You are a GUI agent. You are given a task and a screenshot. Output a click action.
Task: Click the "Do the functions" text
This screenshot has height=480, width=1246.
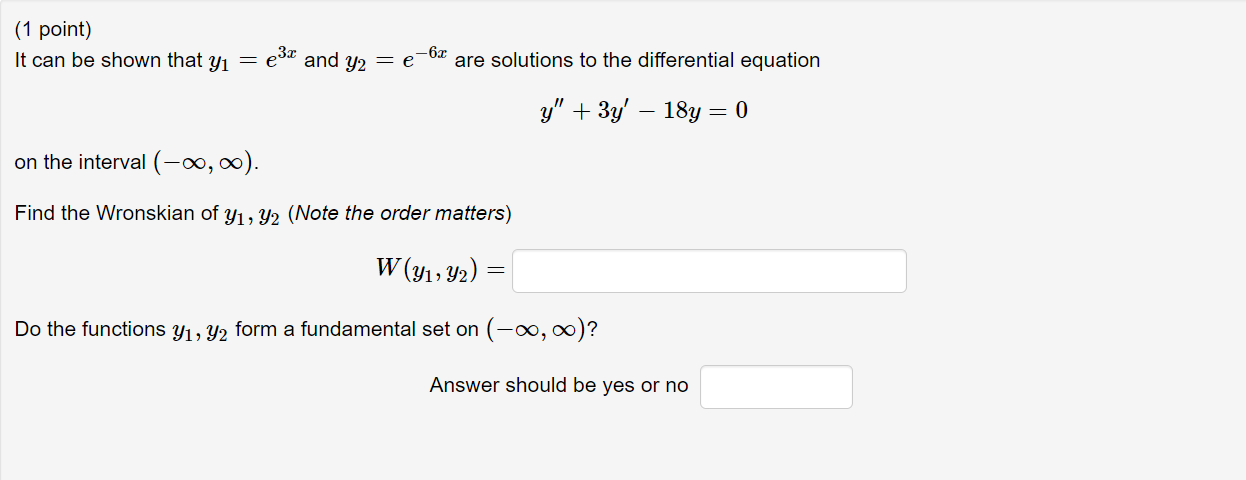(x=90, y=329)
